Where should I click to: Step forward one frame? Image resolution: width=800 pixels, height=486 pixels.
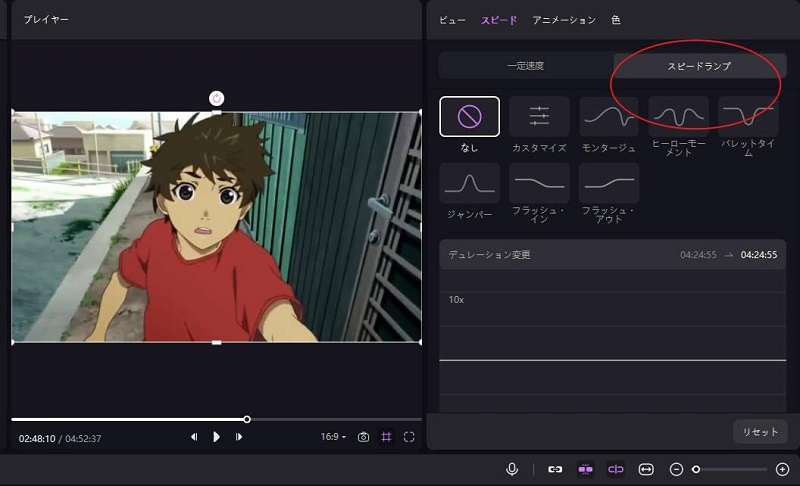(239, 437)
